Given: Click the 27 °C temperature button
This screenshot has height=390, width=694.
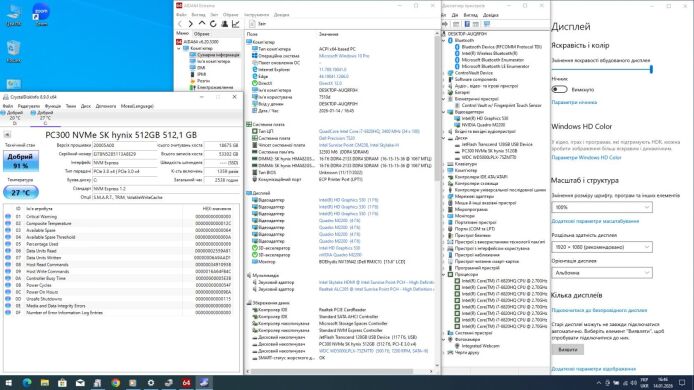Looking at the screenshot, I should click(x=21, y=193).
